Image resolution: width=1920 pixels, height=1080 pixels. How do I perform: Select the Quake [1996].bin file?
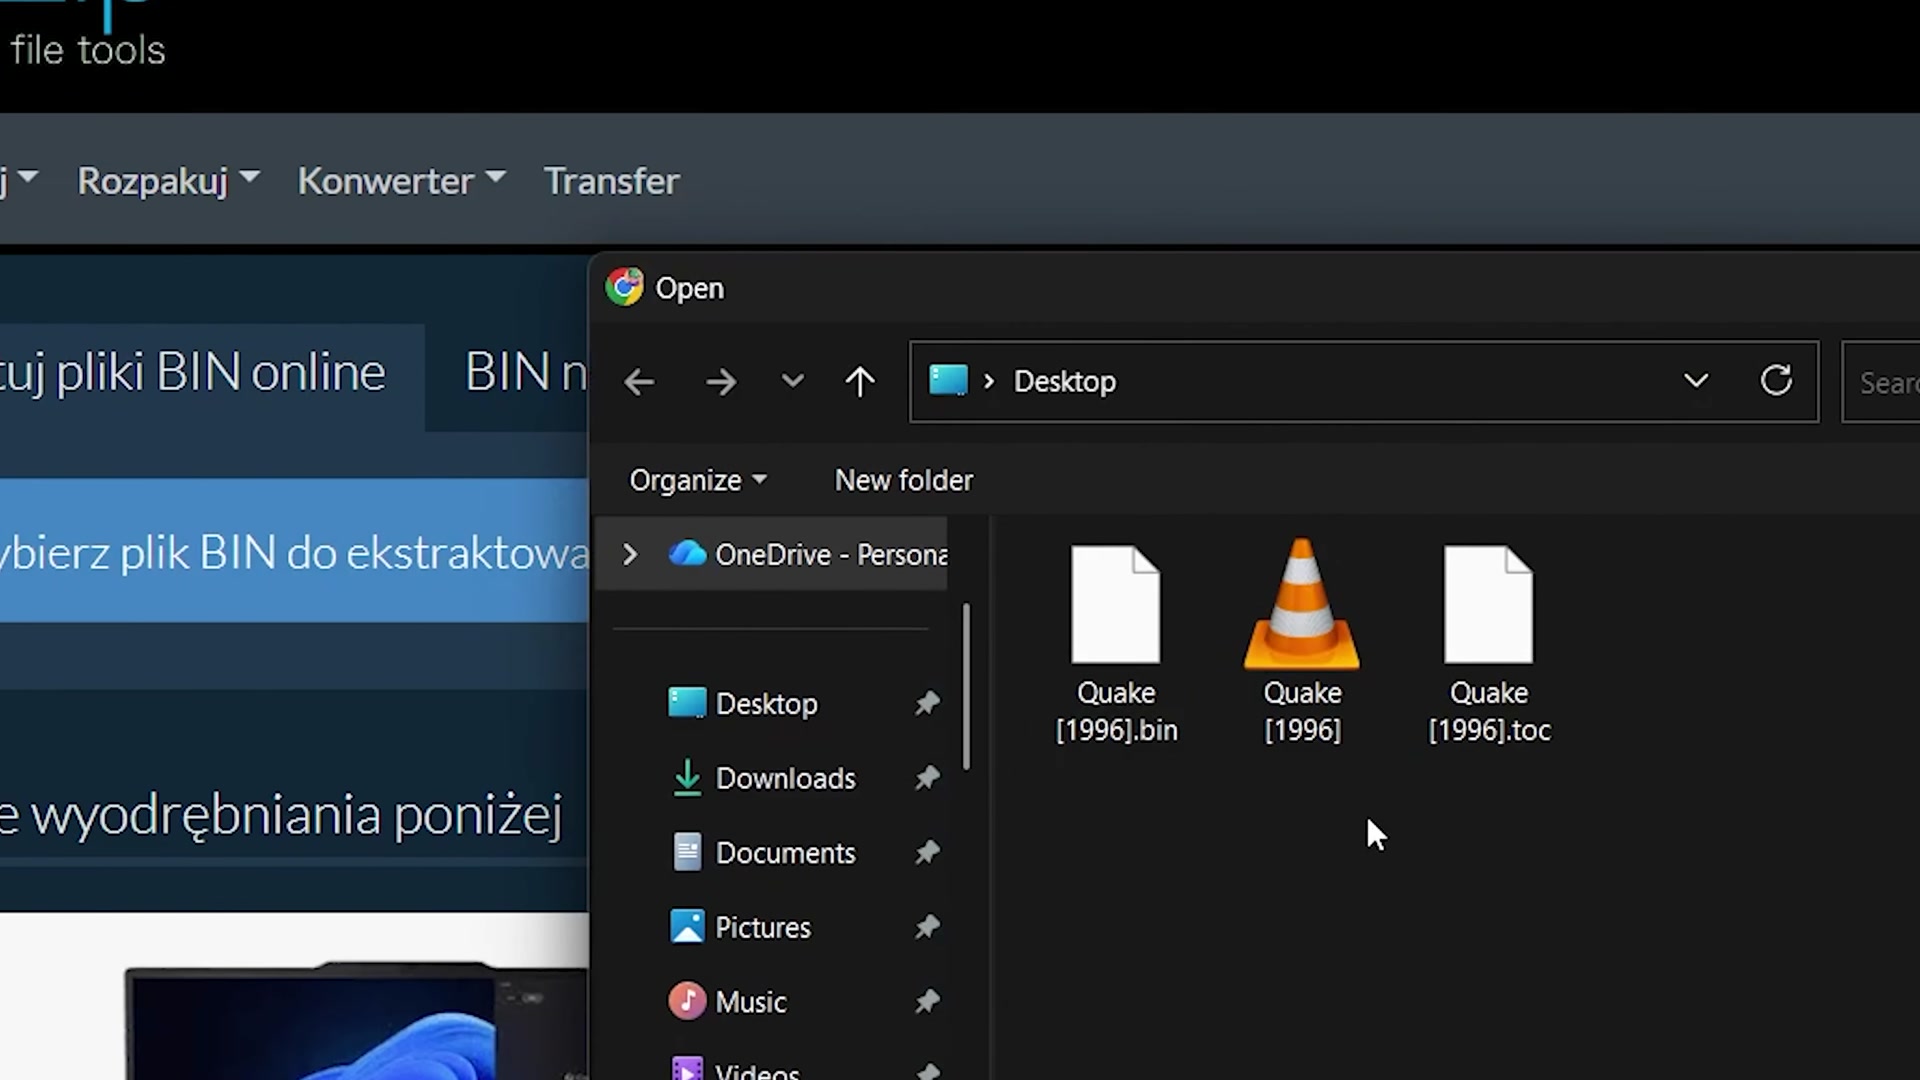(x=1116, y=642)
